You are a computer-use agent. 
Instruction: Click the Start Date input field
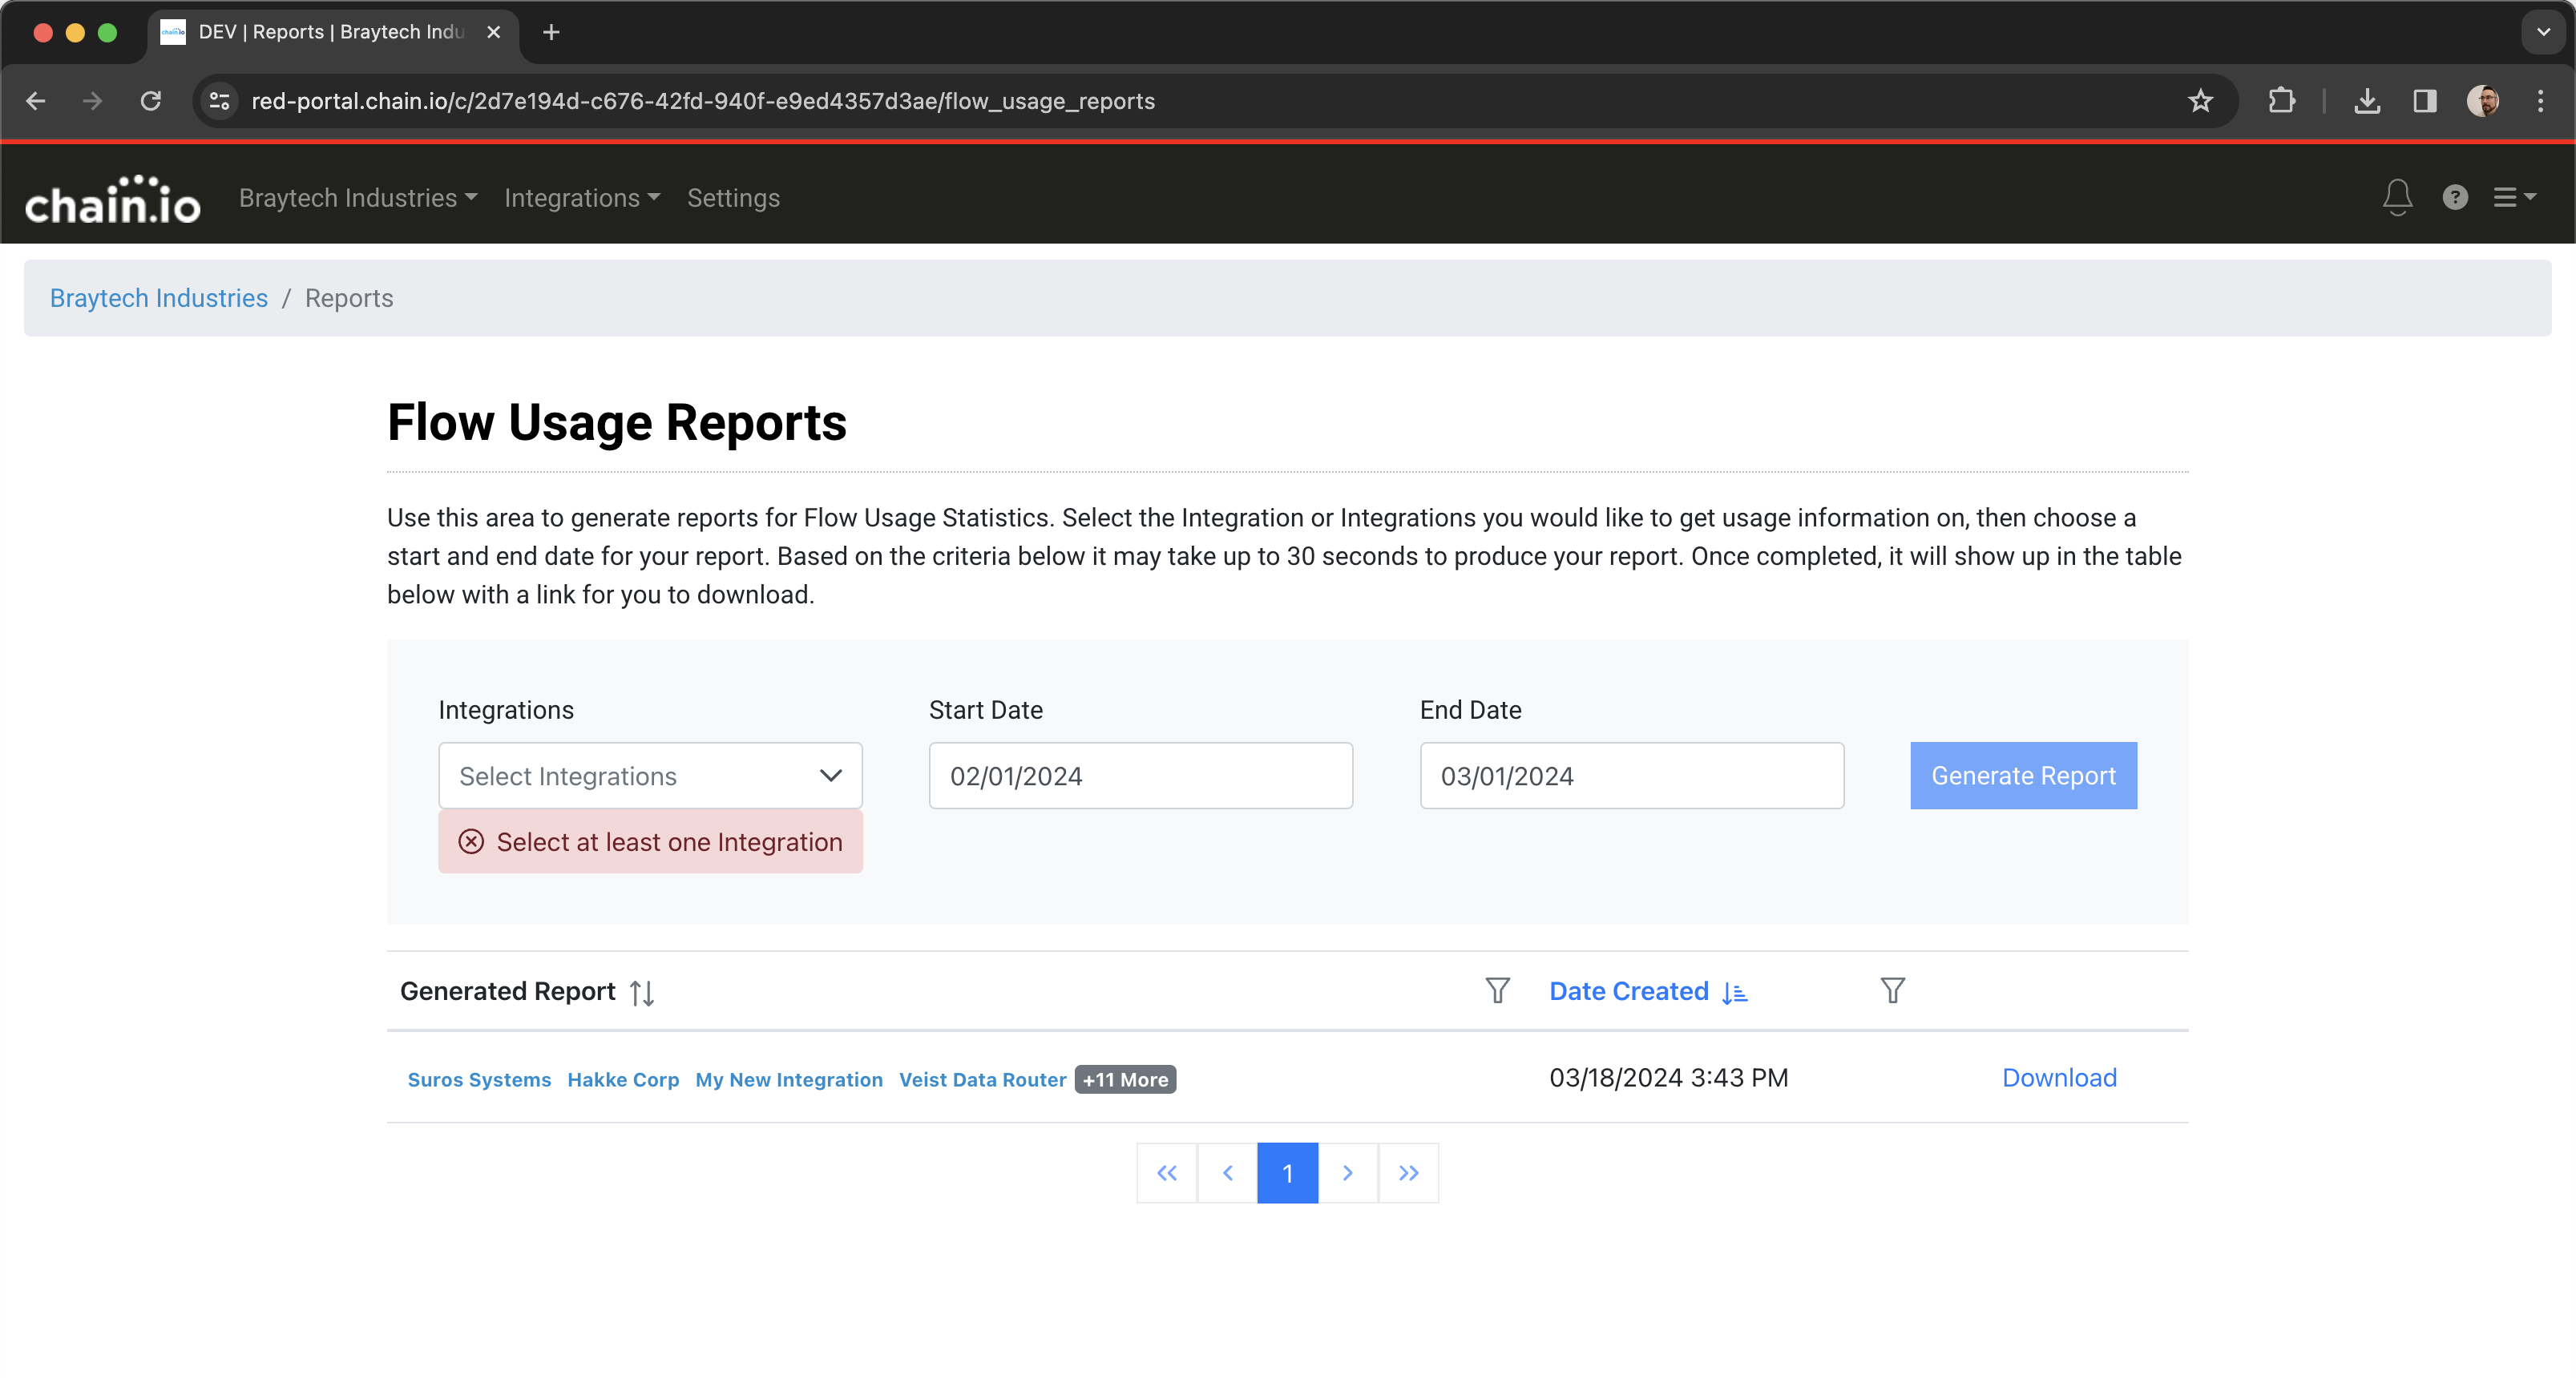tap(1140, 775)
